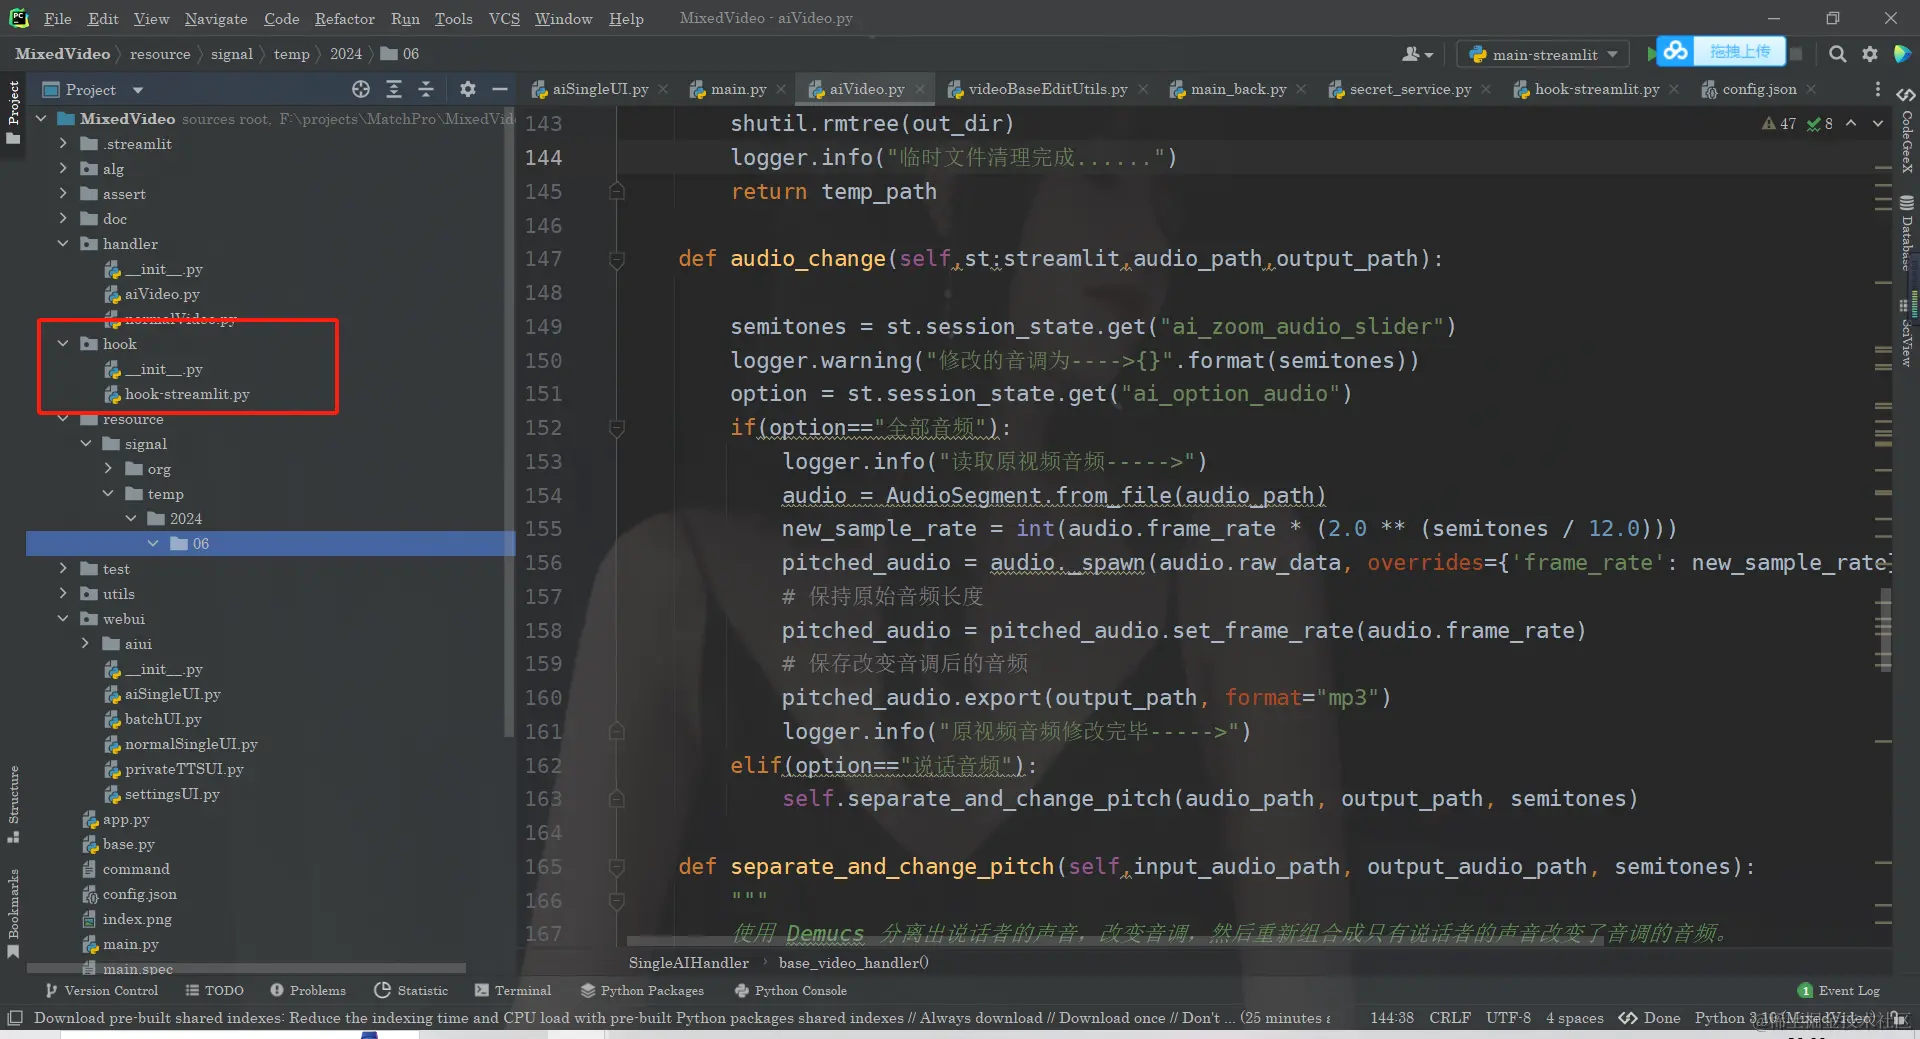Collapse all nodes in the Project panel
This screenshot has height=1039, width=1920.
pos(426,89)
